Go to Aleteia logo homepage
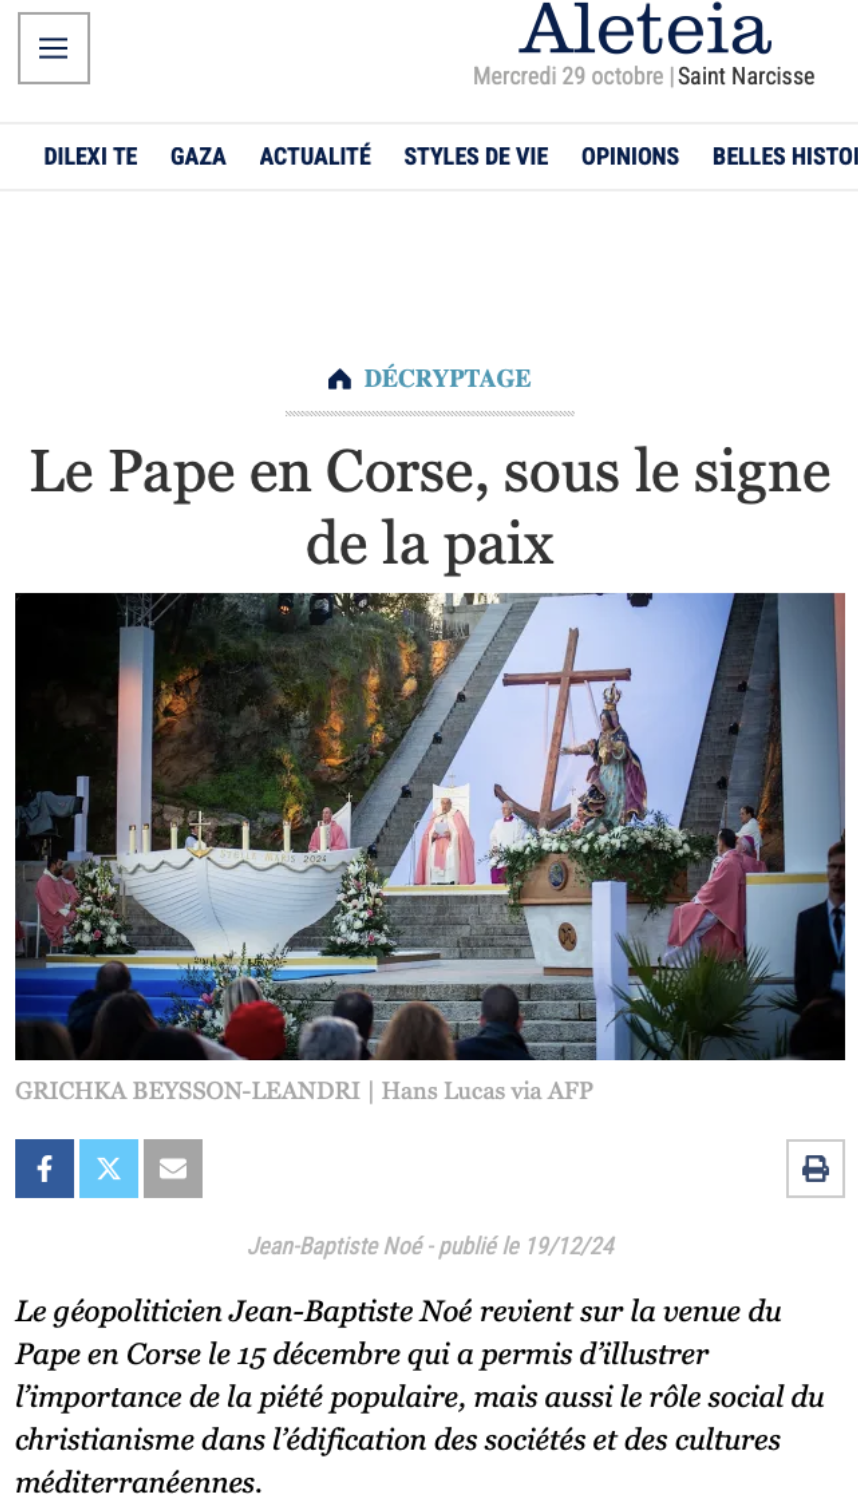Image resolution: width=858 pixels, height=1506 pixels. point(645,30)
